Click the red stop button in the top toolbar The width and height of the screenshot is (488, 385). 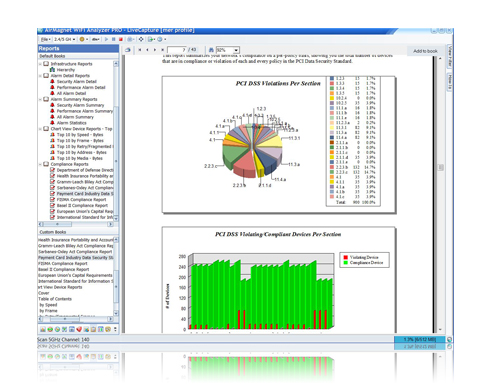coord(121,39)
